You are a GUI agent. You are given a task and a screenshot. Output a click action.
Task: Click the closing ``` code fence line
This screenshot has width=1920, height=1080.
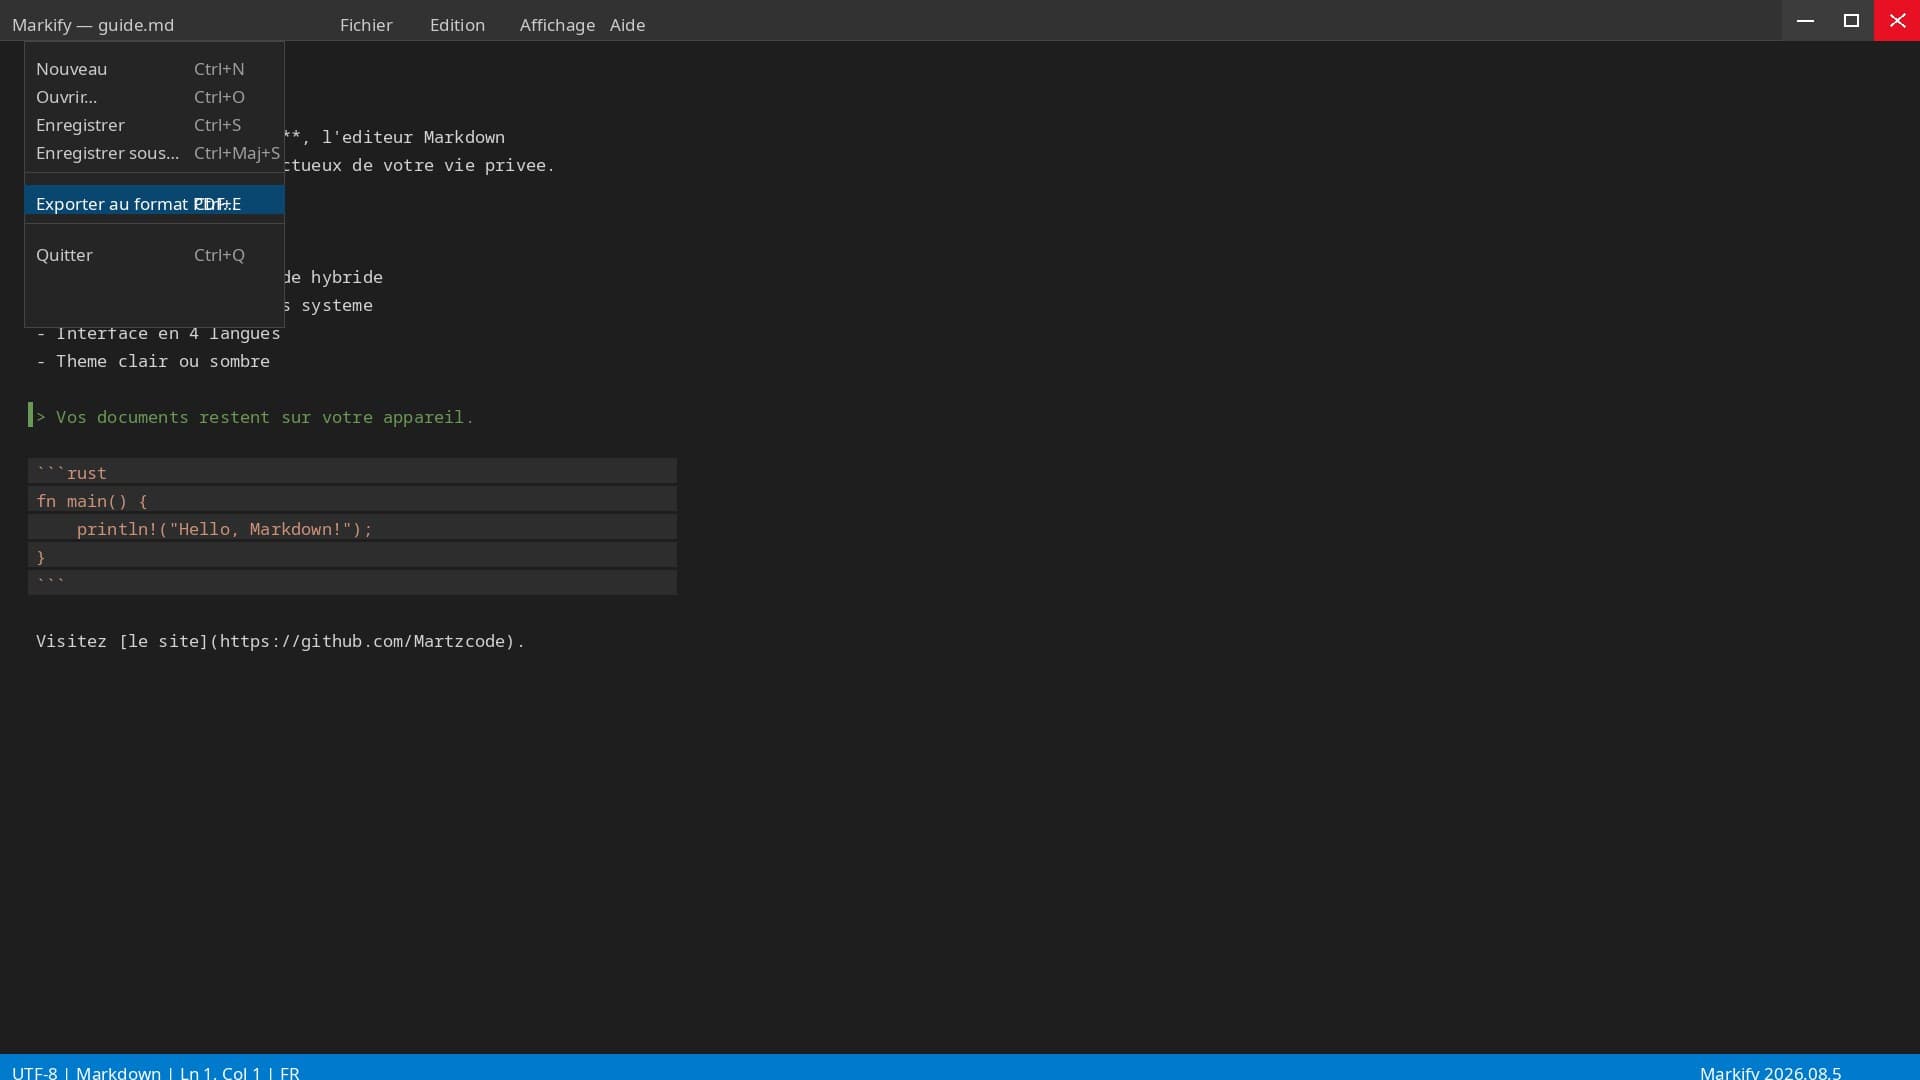352,582
